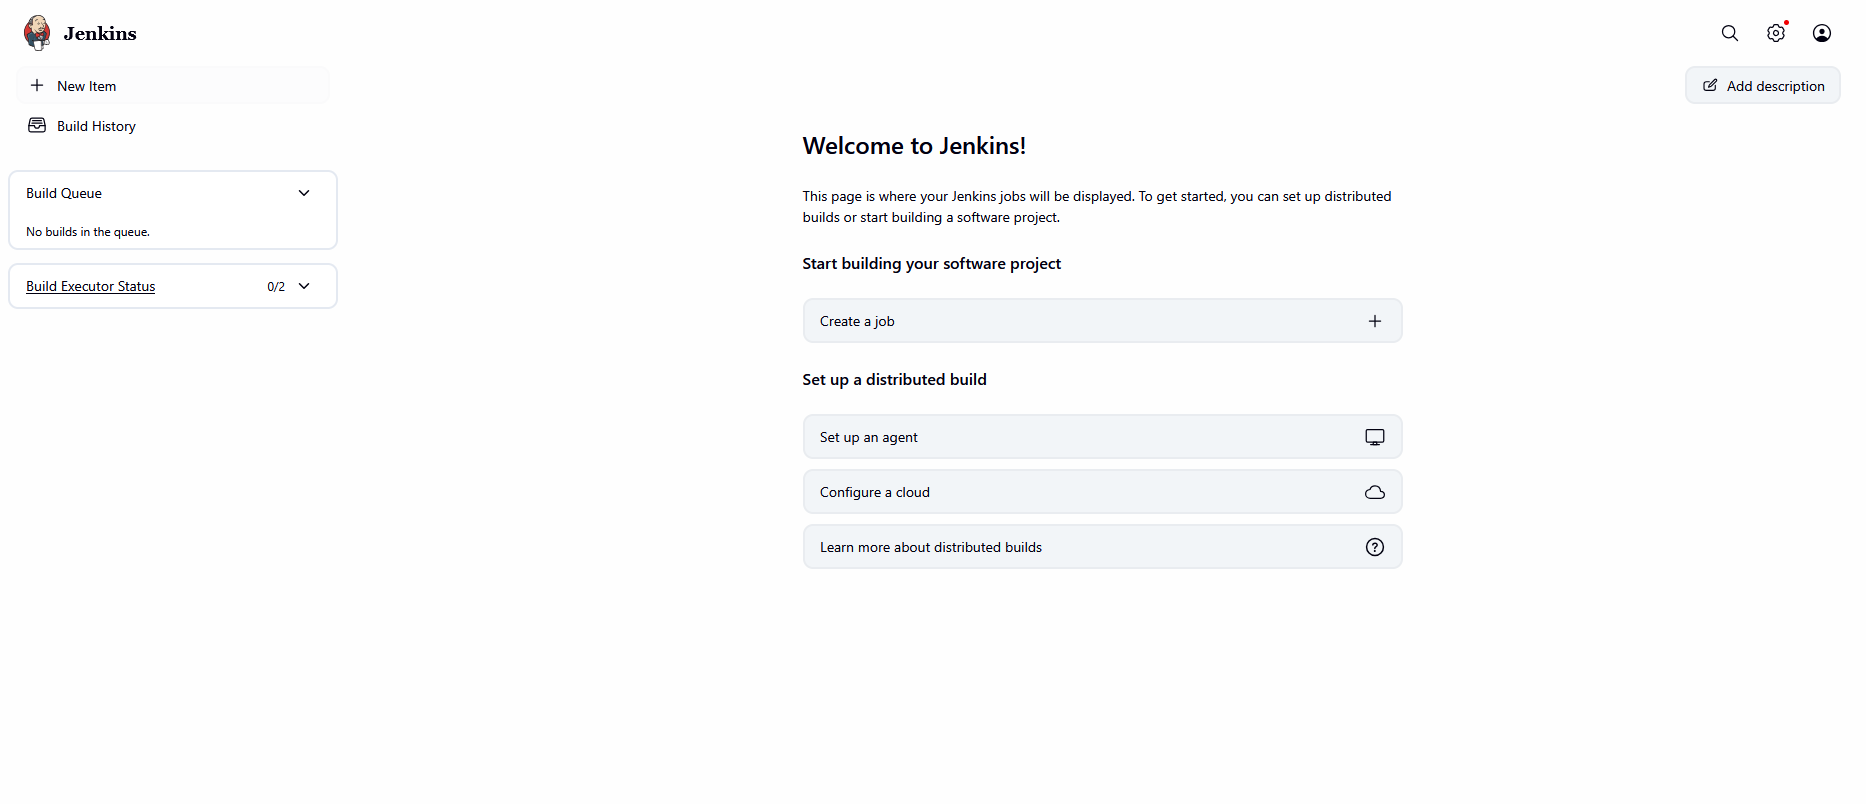Click the 0/2 executor count
This screenshot has width=1866, height=804.
[276, 286]
